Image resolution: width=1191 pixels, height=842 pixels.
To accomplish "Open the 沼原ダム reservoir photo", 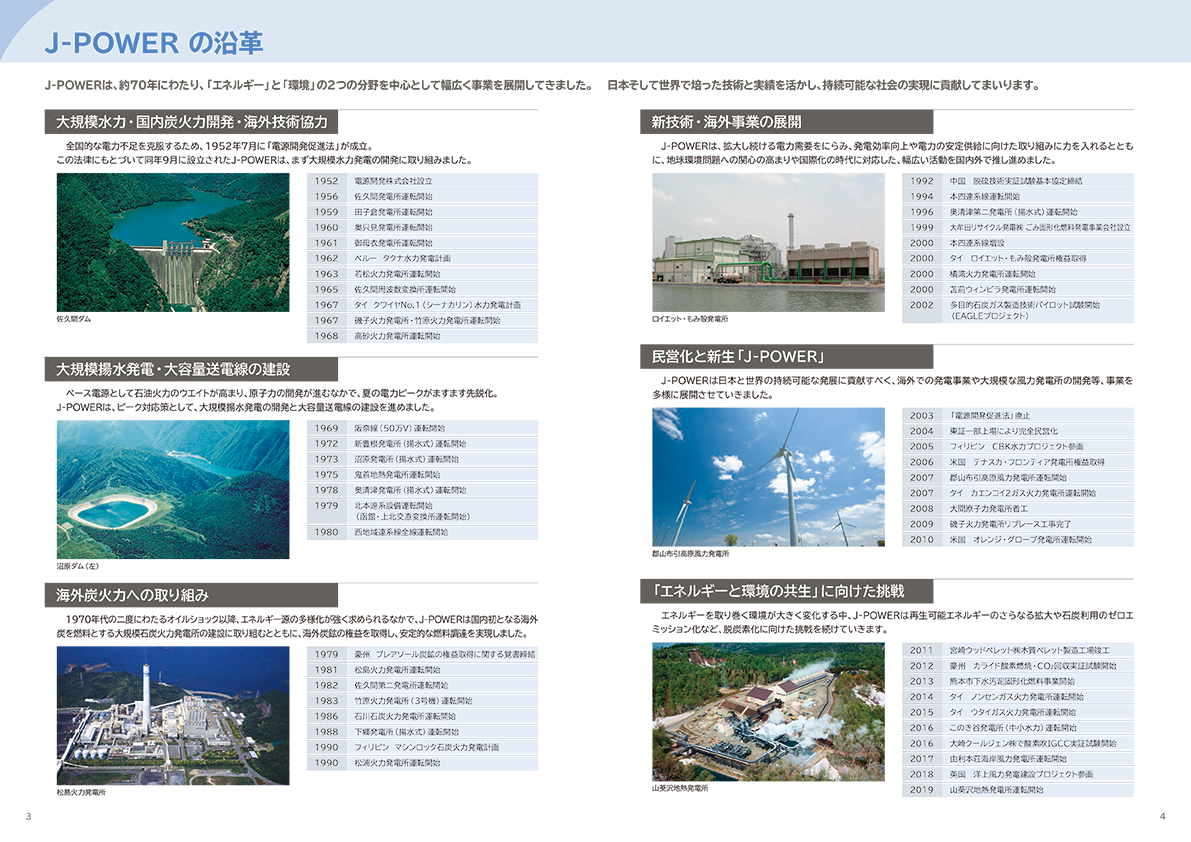I will [x=173, y=490].
